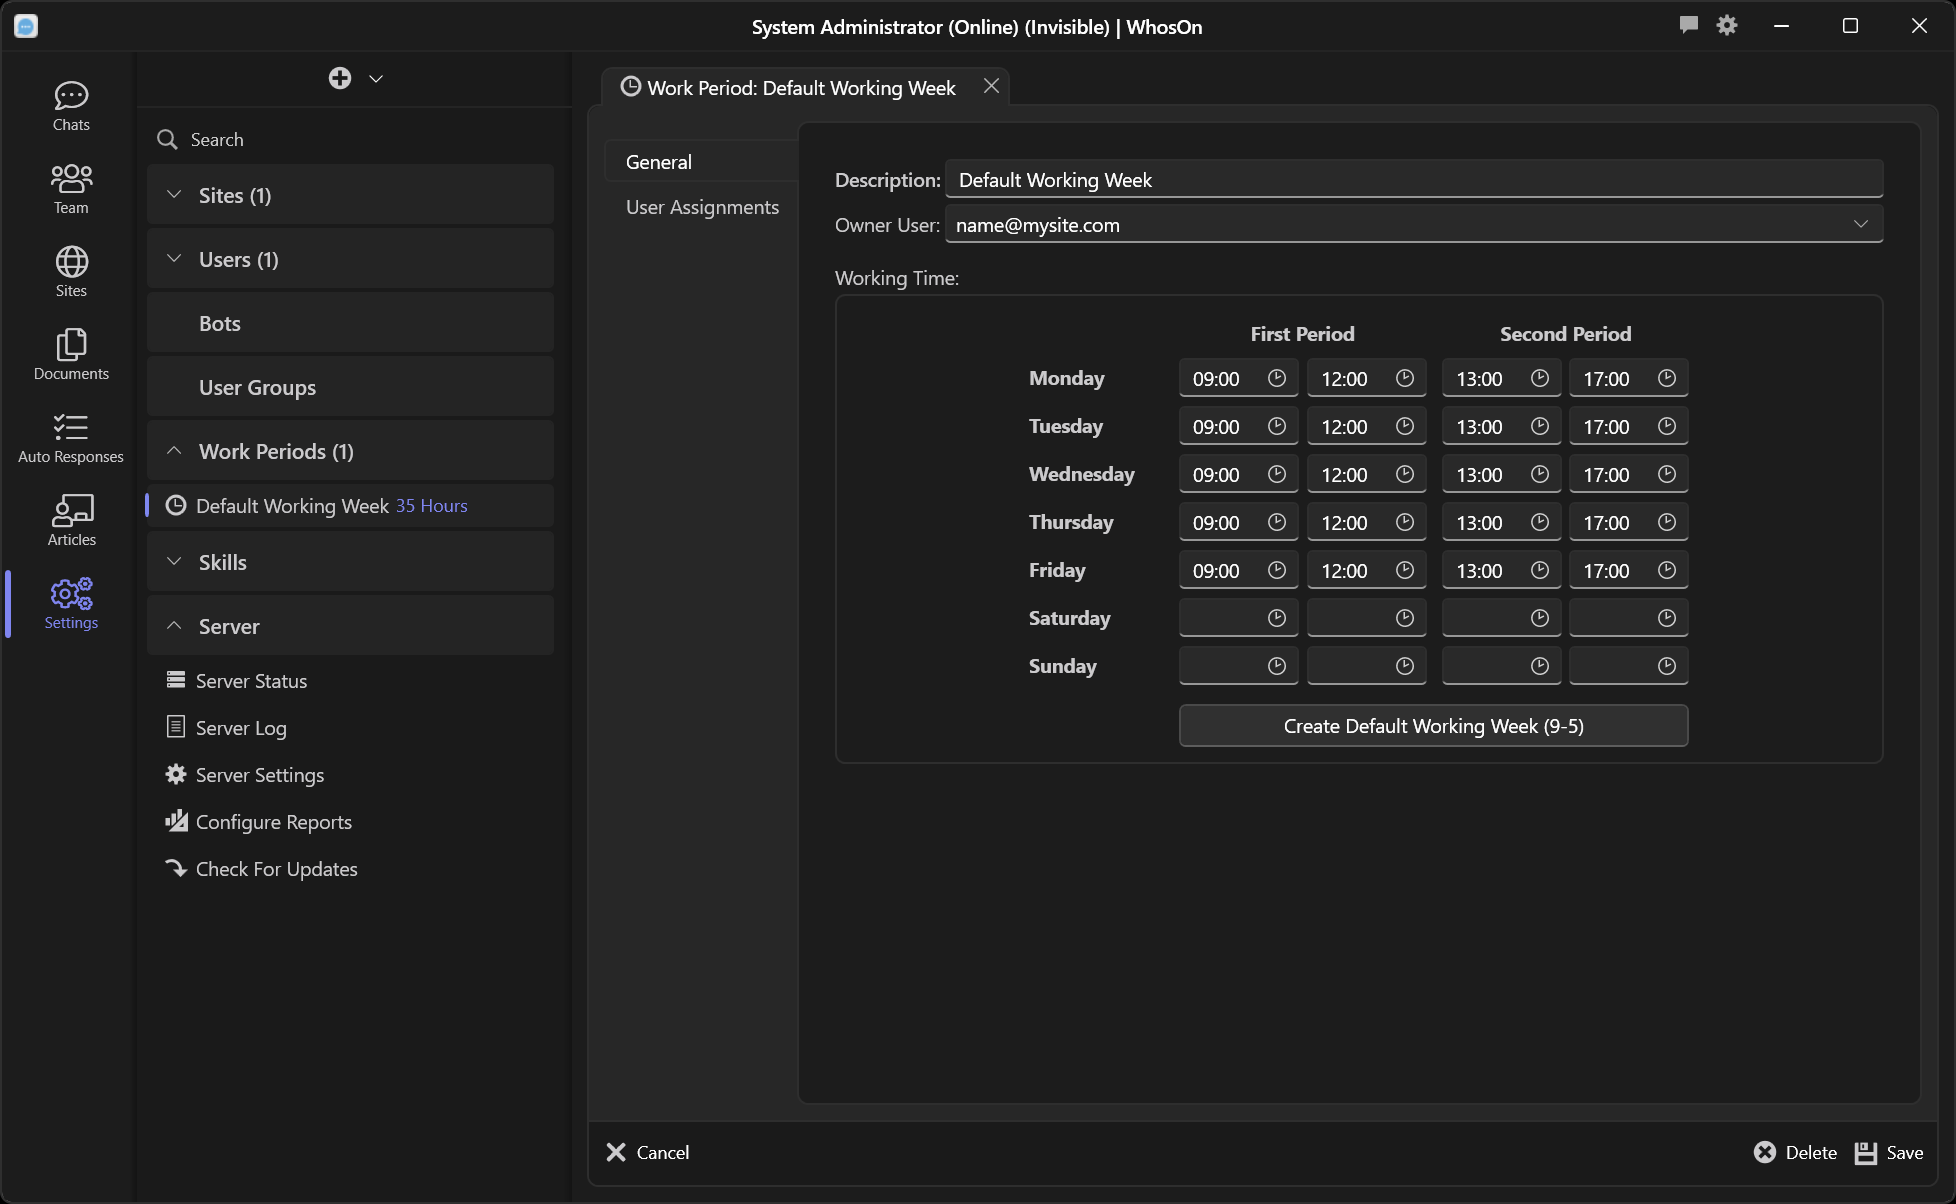Image resolution: width=1956 pixels, height=1204 pixels.
Task: Click the chat bubble icon in the title bar
Action: pyautogui.click(x=1689, y=25)
